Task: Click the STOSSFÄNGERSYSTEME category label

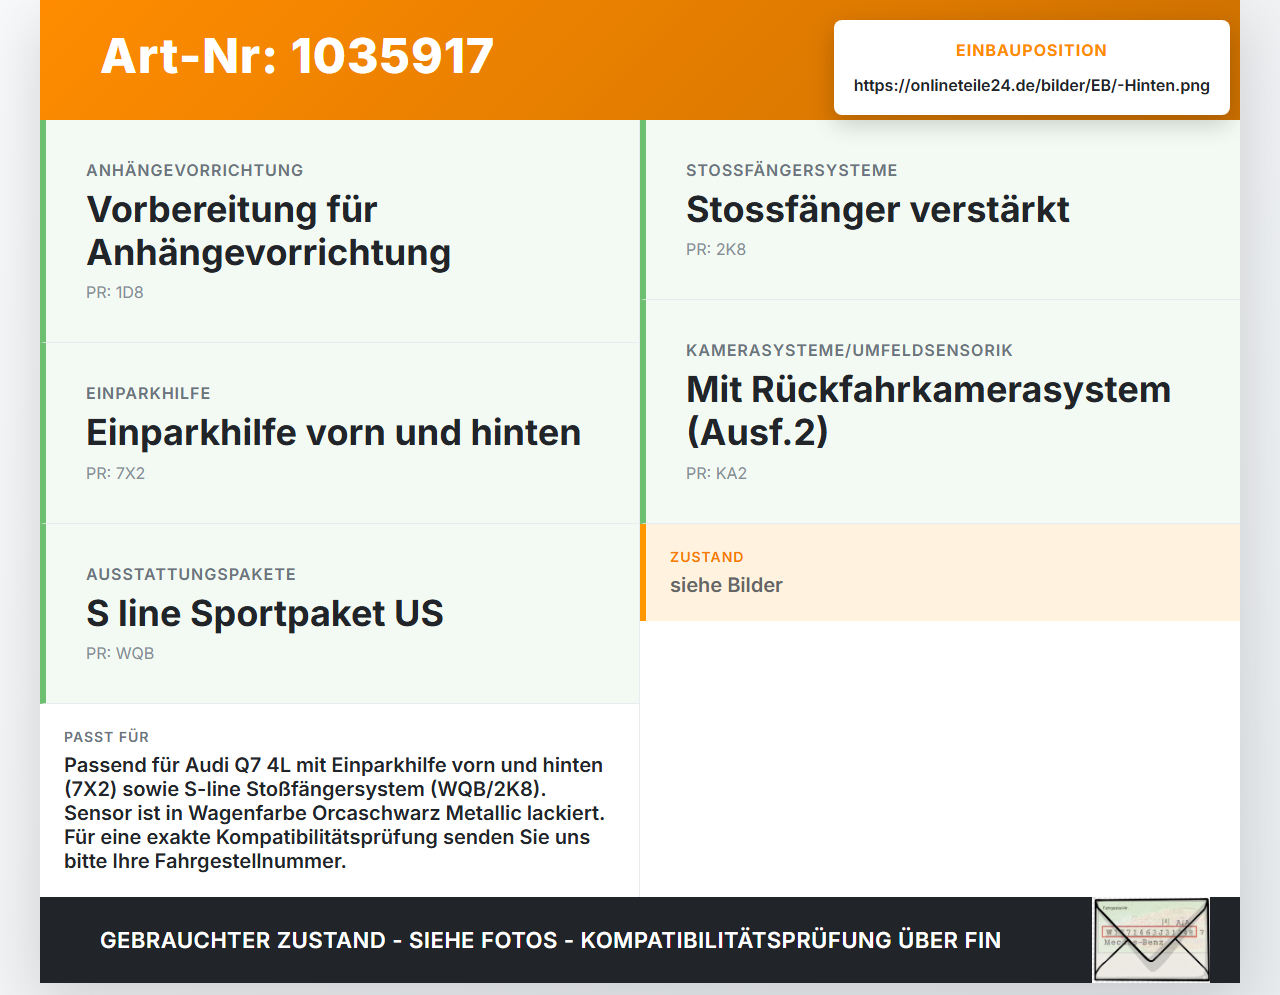Action: click(x=792, y=170)
